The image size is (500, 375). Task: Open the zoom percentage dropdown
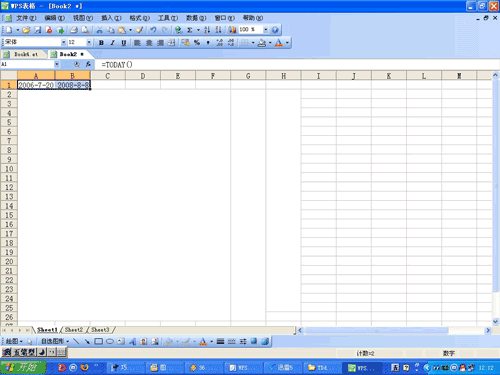tap(266, 30)
